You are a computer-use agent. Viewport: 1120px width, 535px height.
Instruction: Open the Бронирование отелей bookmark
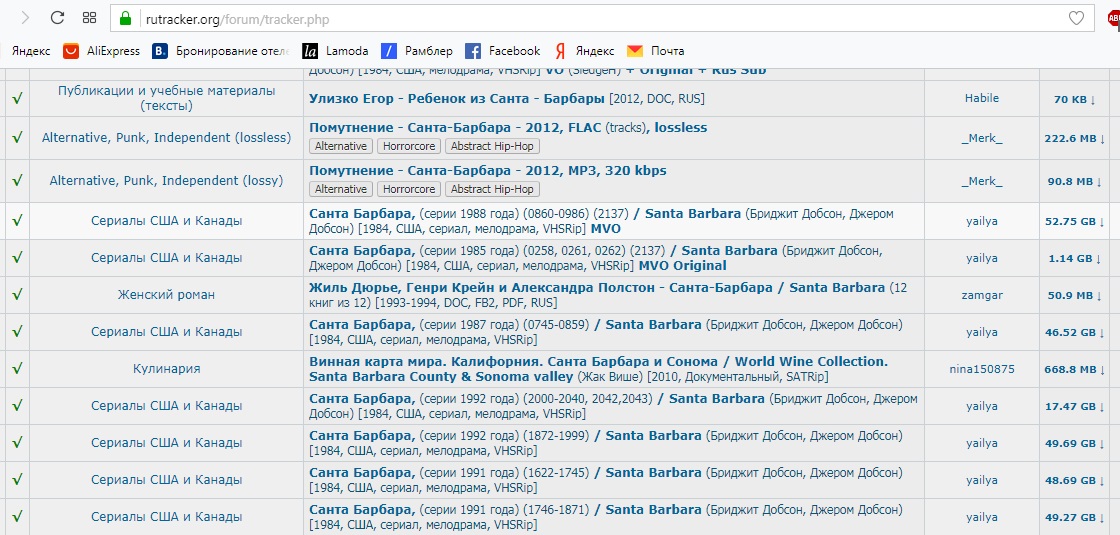click(x=221, y=51)
